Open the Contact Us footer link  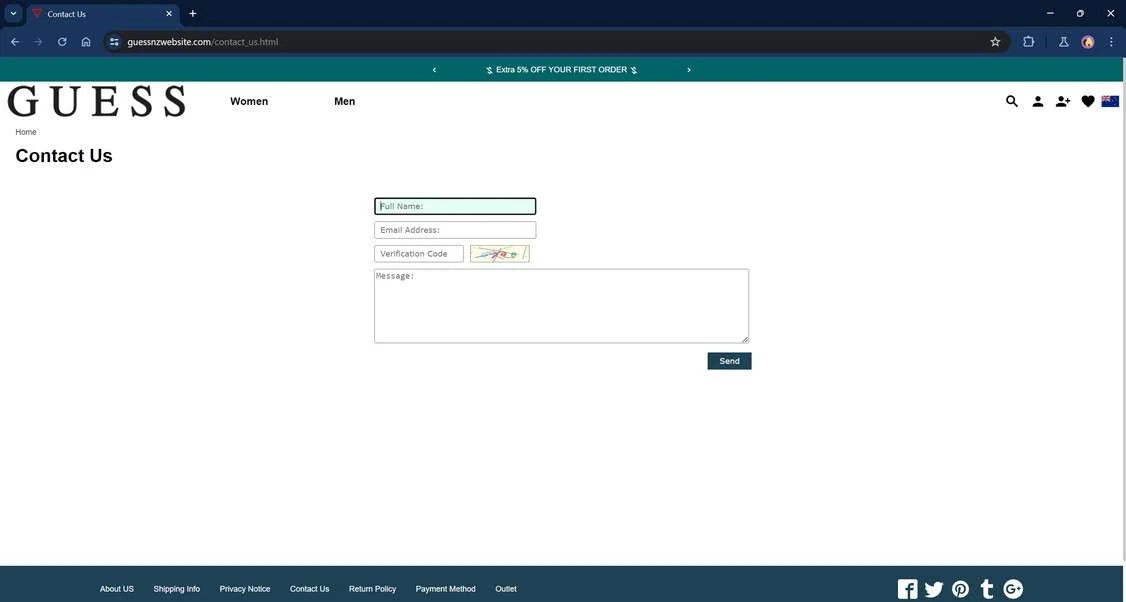pos(310,589)
